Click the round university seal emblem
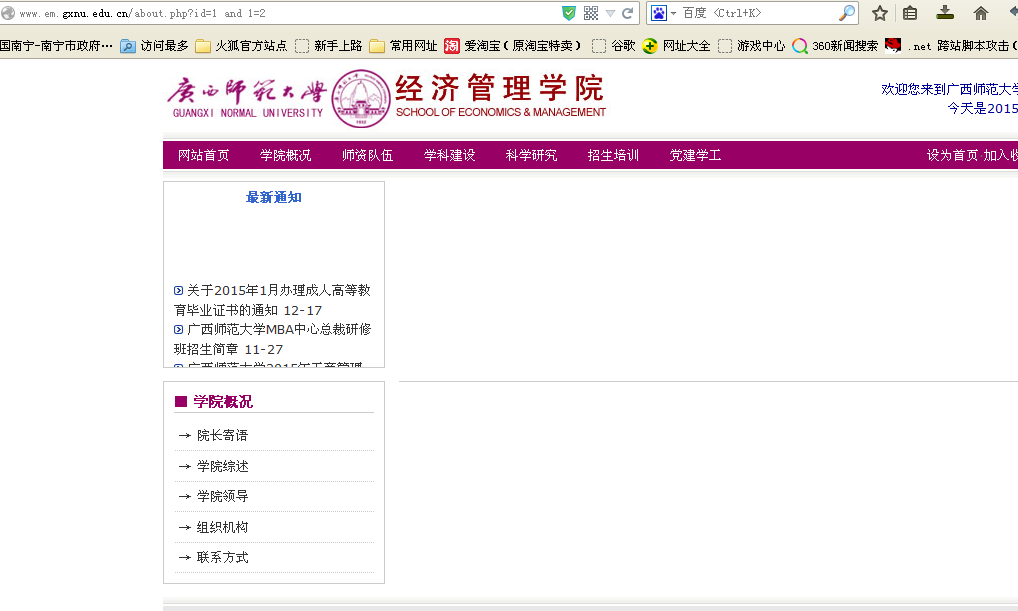 (x=361, y=99)
